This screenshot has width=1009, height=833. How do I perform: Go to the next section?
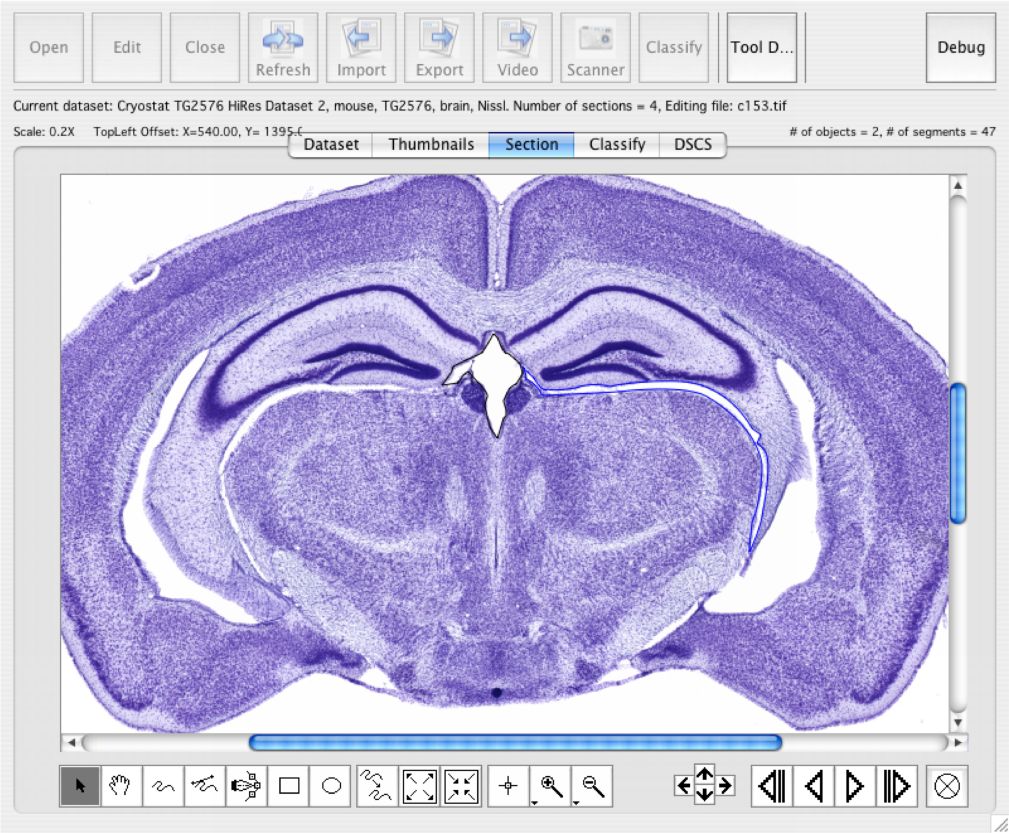855,786
